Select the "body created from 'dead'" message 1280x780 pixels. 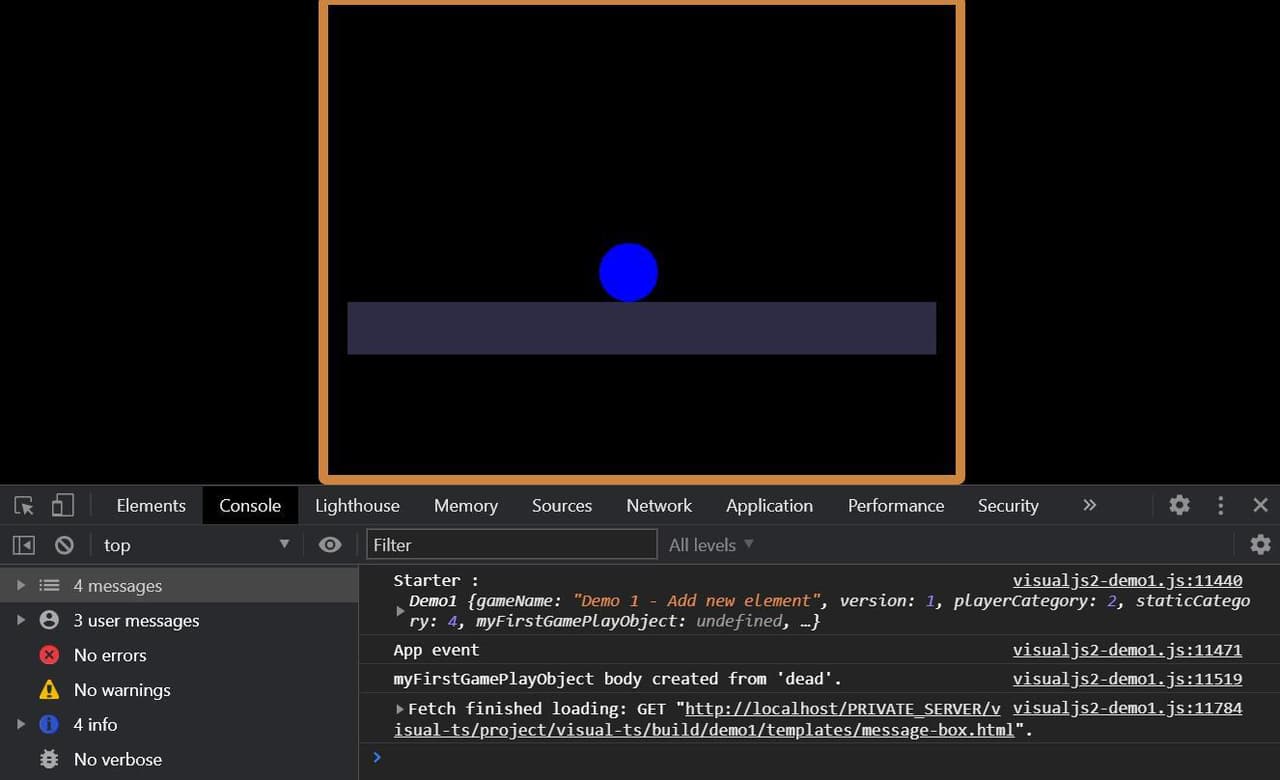pos(618,679)
